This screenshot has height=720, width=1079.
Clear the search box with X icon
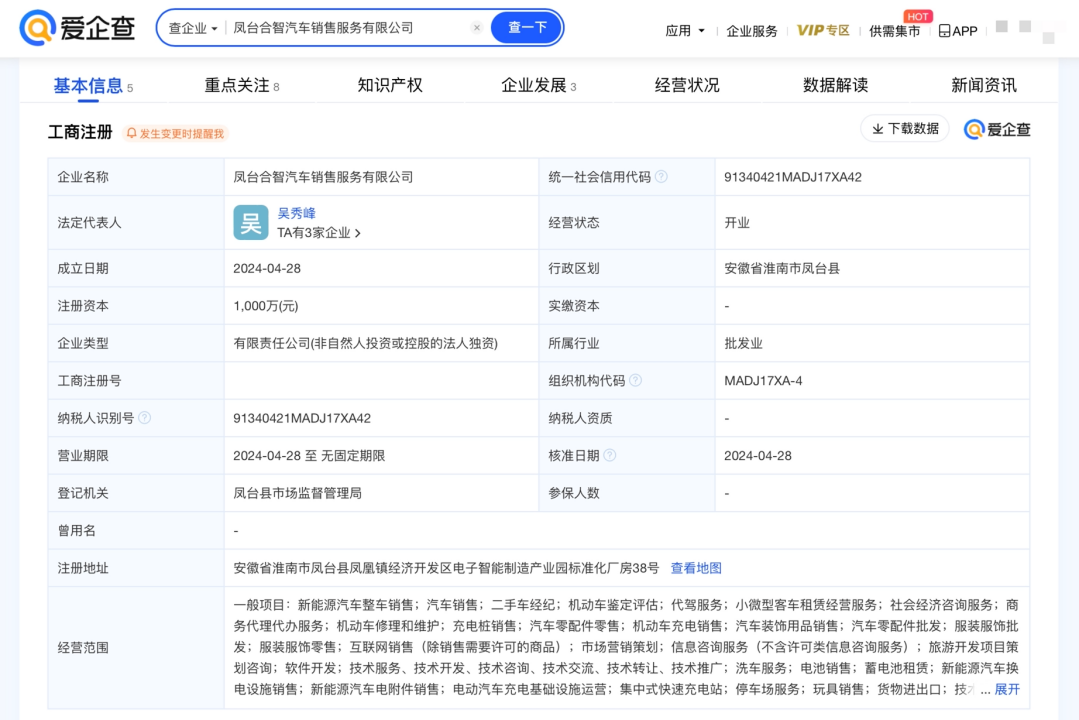tap(476, 28)
